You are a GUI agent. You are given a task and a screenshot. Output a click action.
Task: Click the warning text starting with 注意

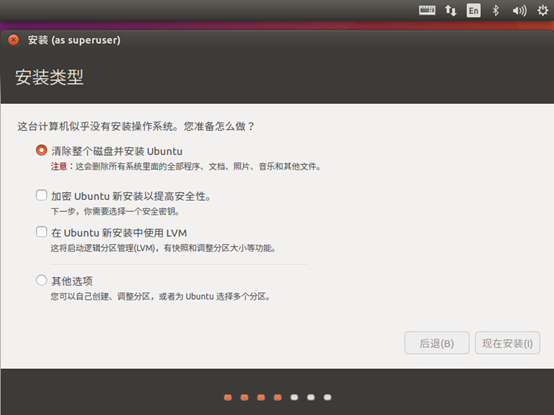coord(186,166)
